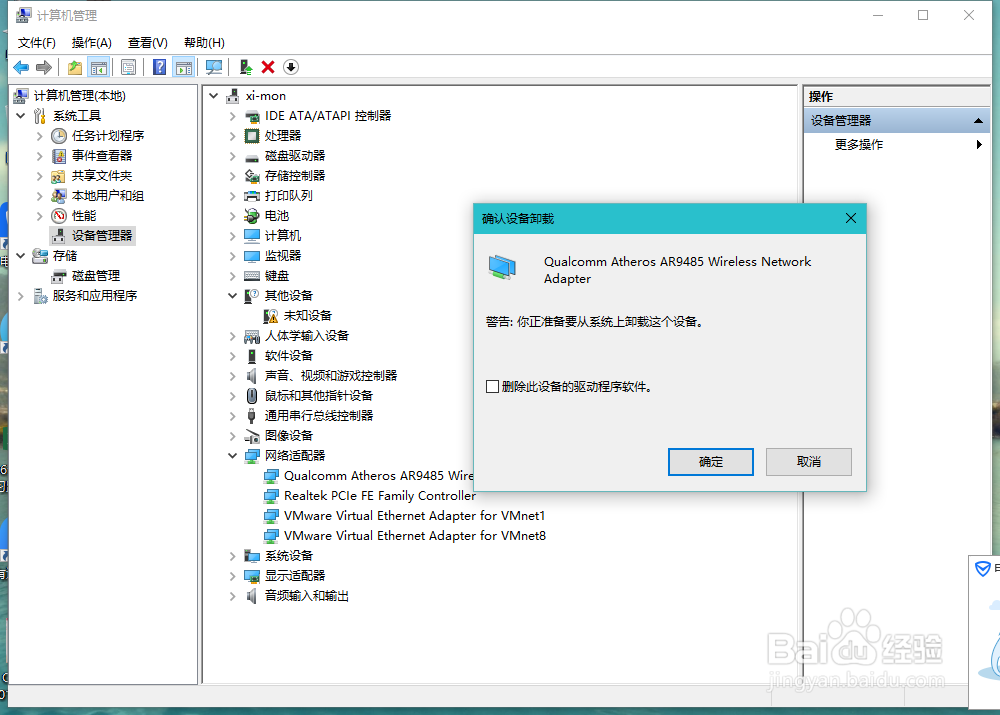Expand the 服务和应用程序 node

click(x=20, y=296)
